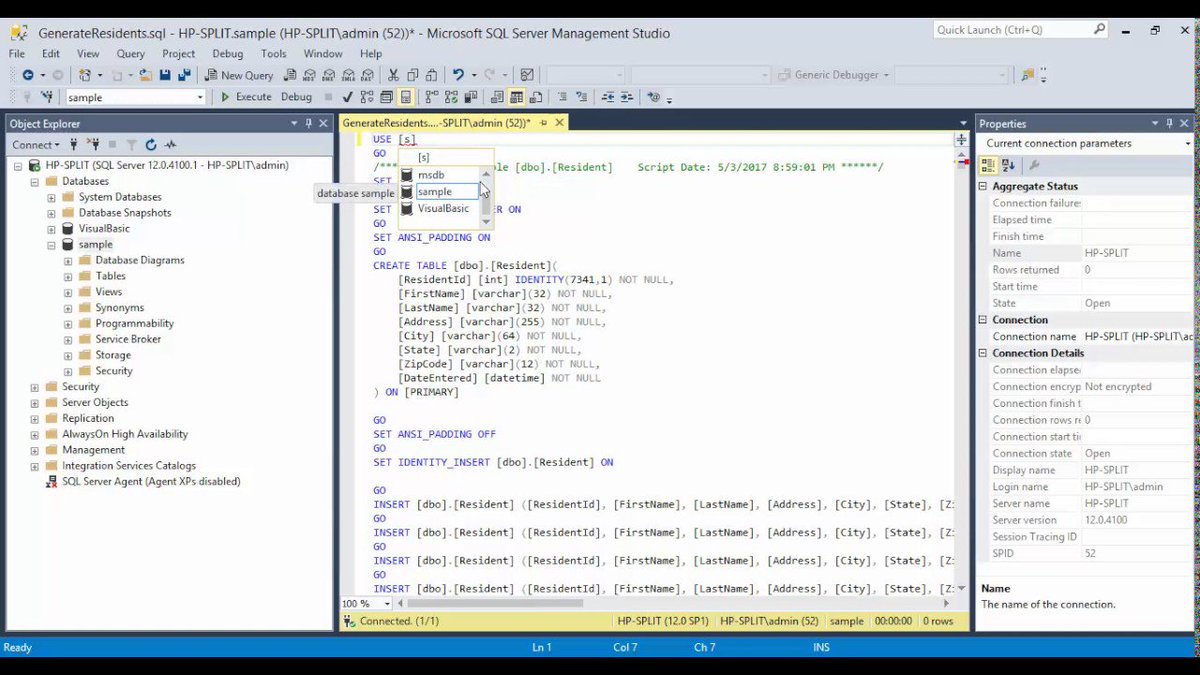Open a Database Engine Query with its toolbar icon
Screen dimensions: 1200x675
click(290, 75)
